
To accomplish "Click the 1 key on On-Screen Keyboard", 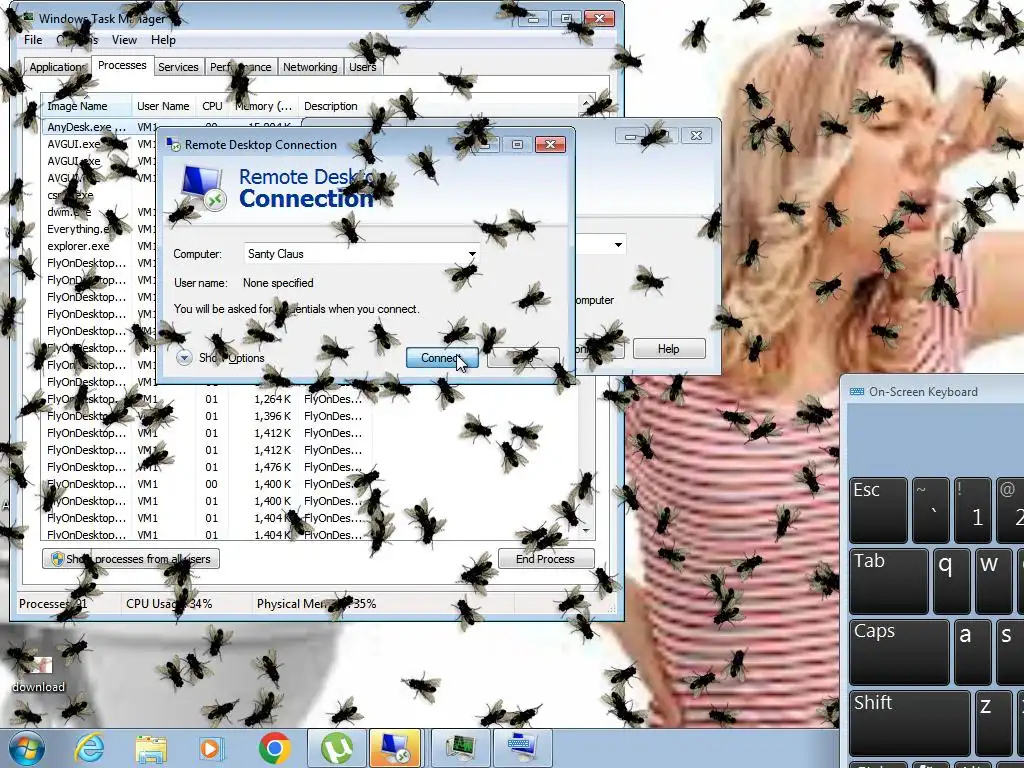I will point(972,511).
